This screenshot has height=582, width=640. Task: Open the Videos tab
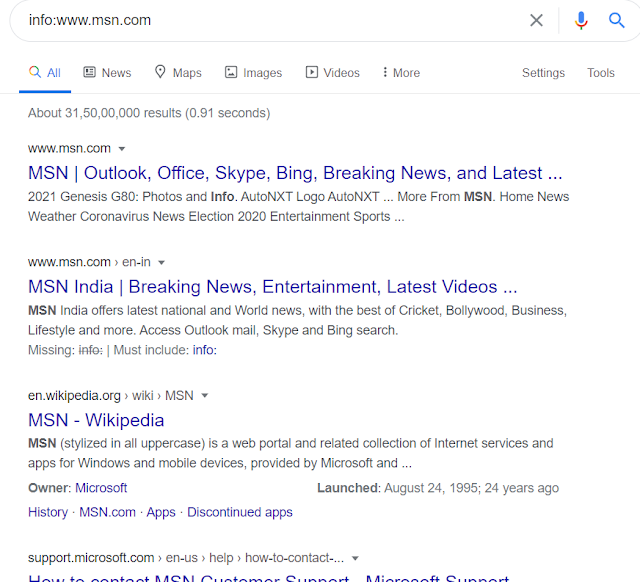333,73
